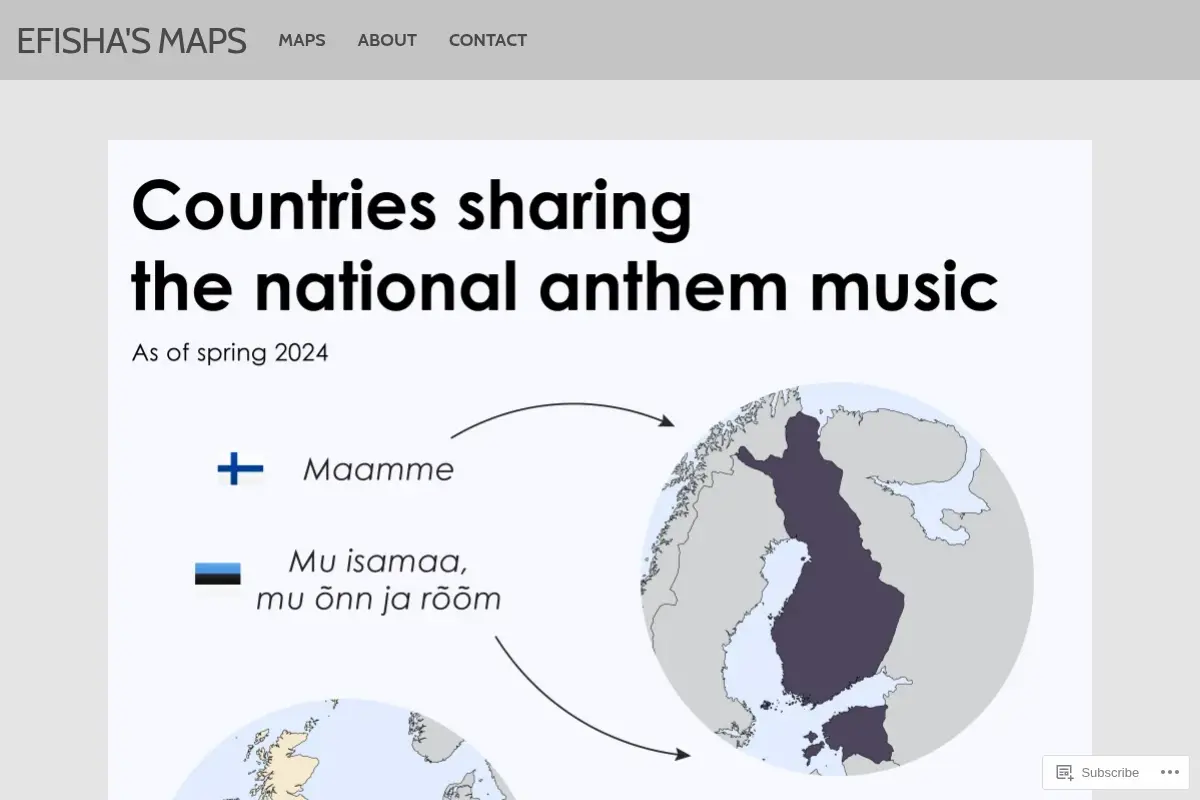Click the 'As of spring 2024' caption

(230, 353)
